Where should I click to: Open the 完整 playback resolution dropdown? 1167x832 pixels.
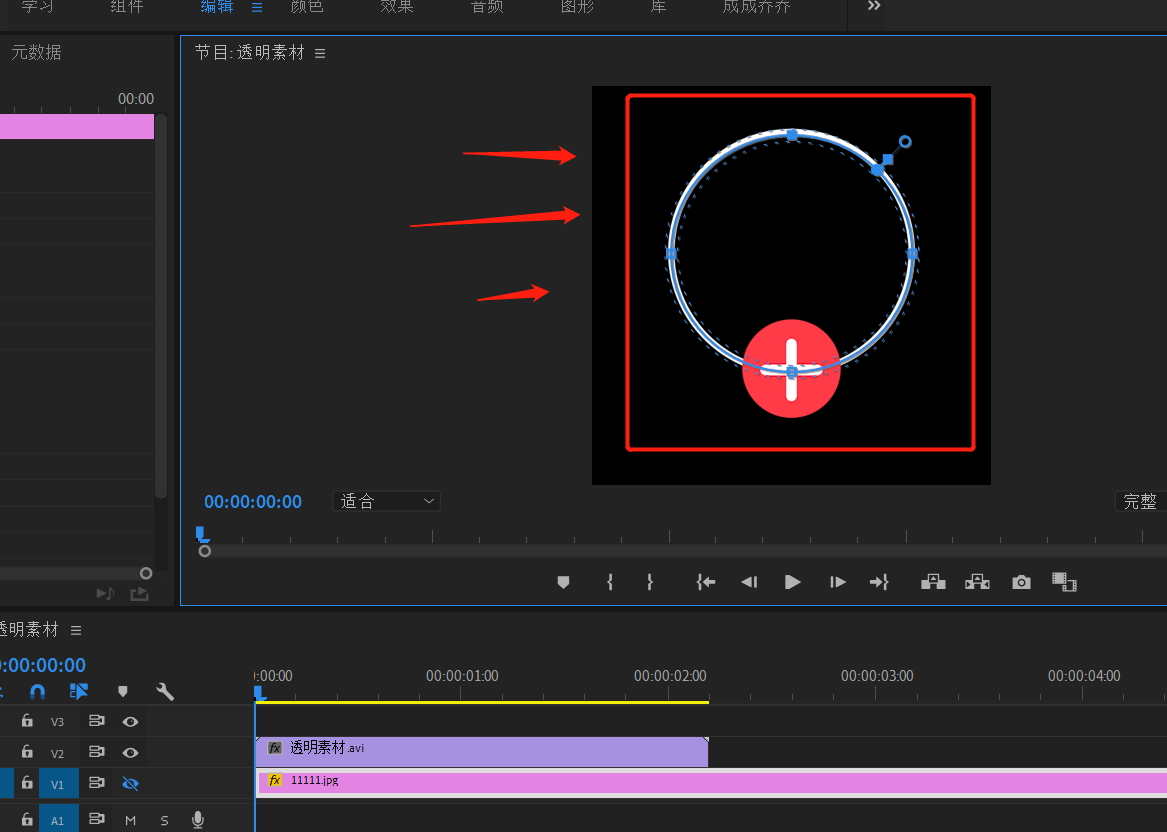(1141, 502)
